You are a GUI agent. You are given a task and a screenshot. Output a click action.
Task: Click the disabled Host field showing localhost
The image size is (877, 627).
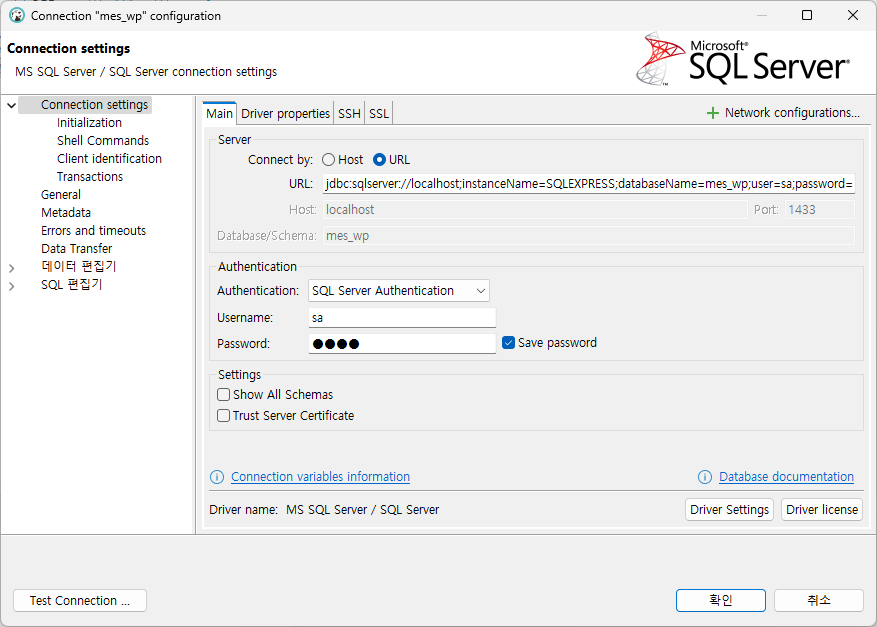click(x=535, y=210)
